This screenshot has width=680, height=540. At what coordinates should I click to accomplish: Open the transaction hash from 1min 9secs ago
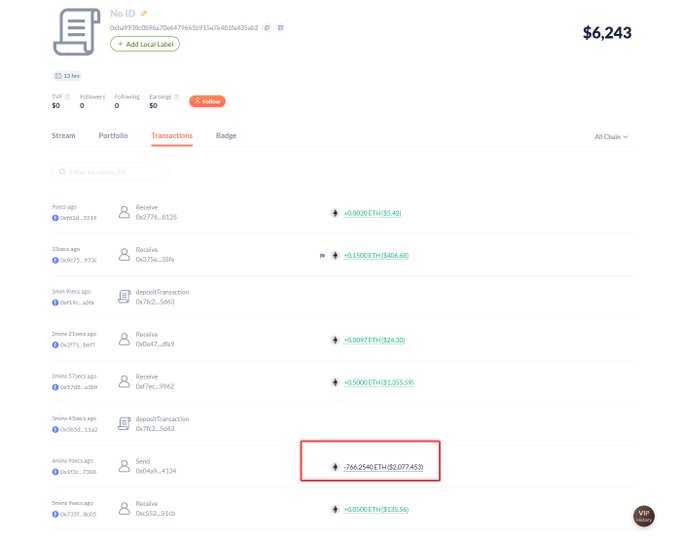point(77,302)
